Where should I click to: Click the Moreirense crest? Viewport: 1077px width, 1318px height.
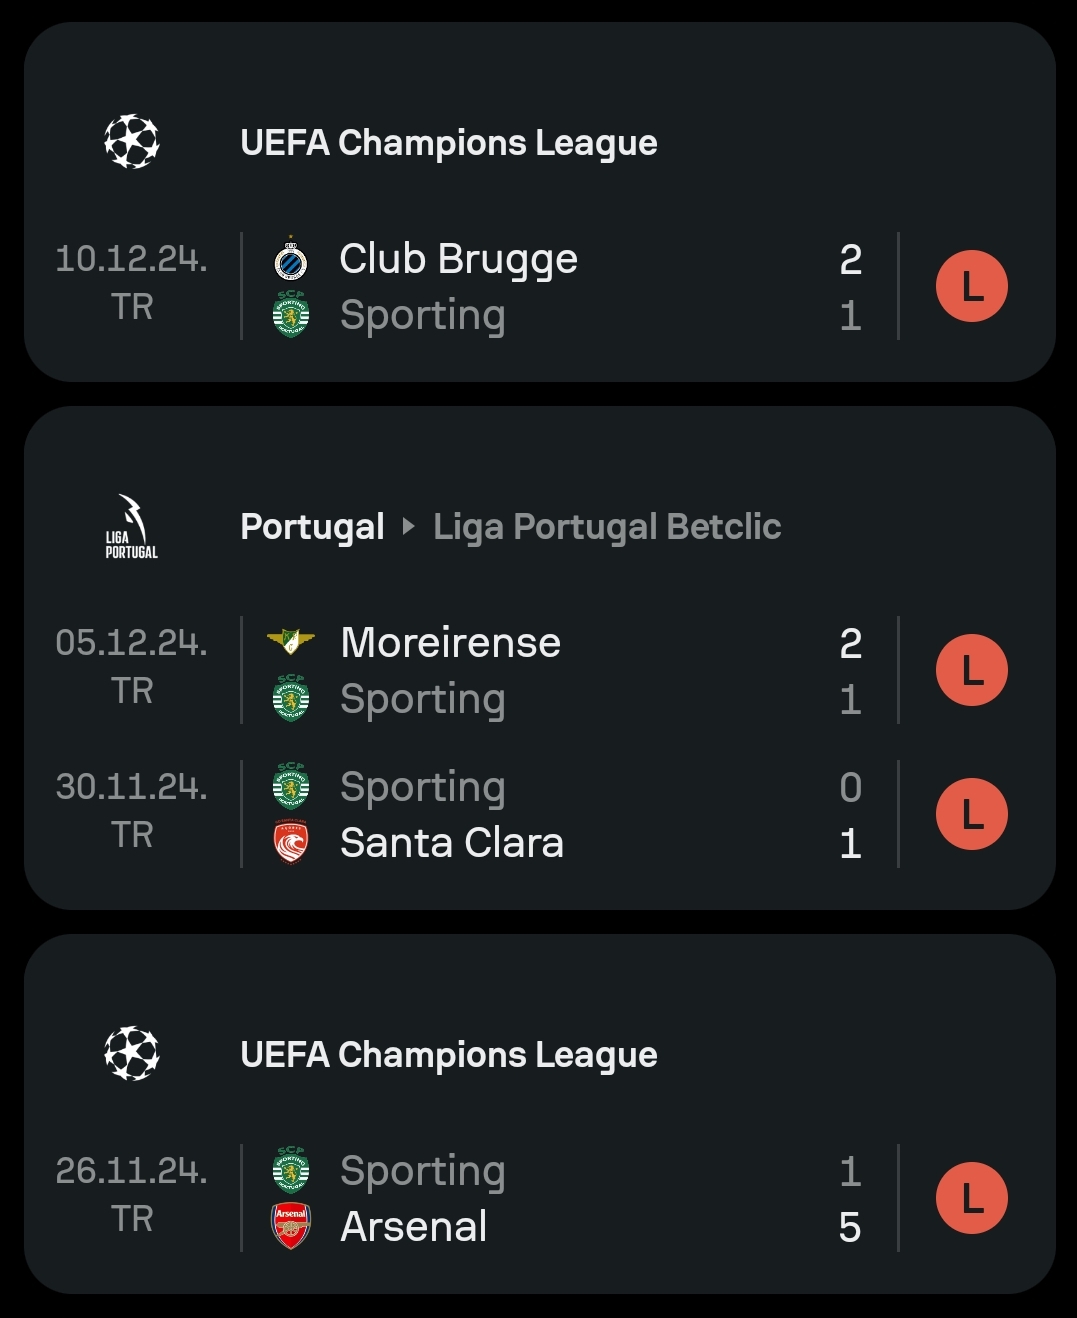click(291, 642)
